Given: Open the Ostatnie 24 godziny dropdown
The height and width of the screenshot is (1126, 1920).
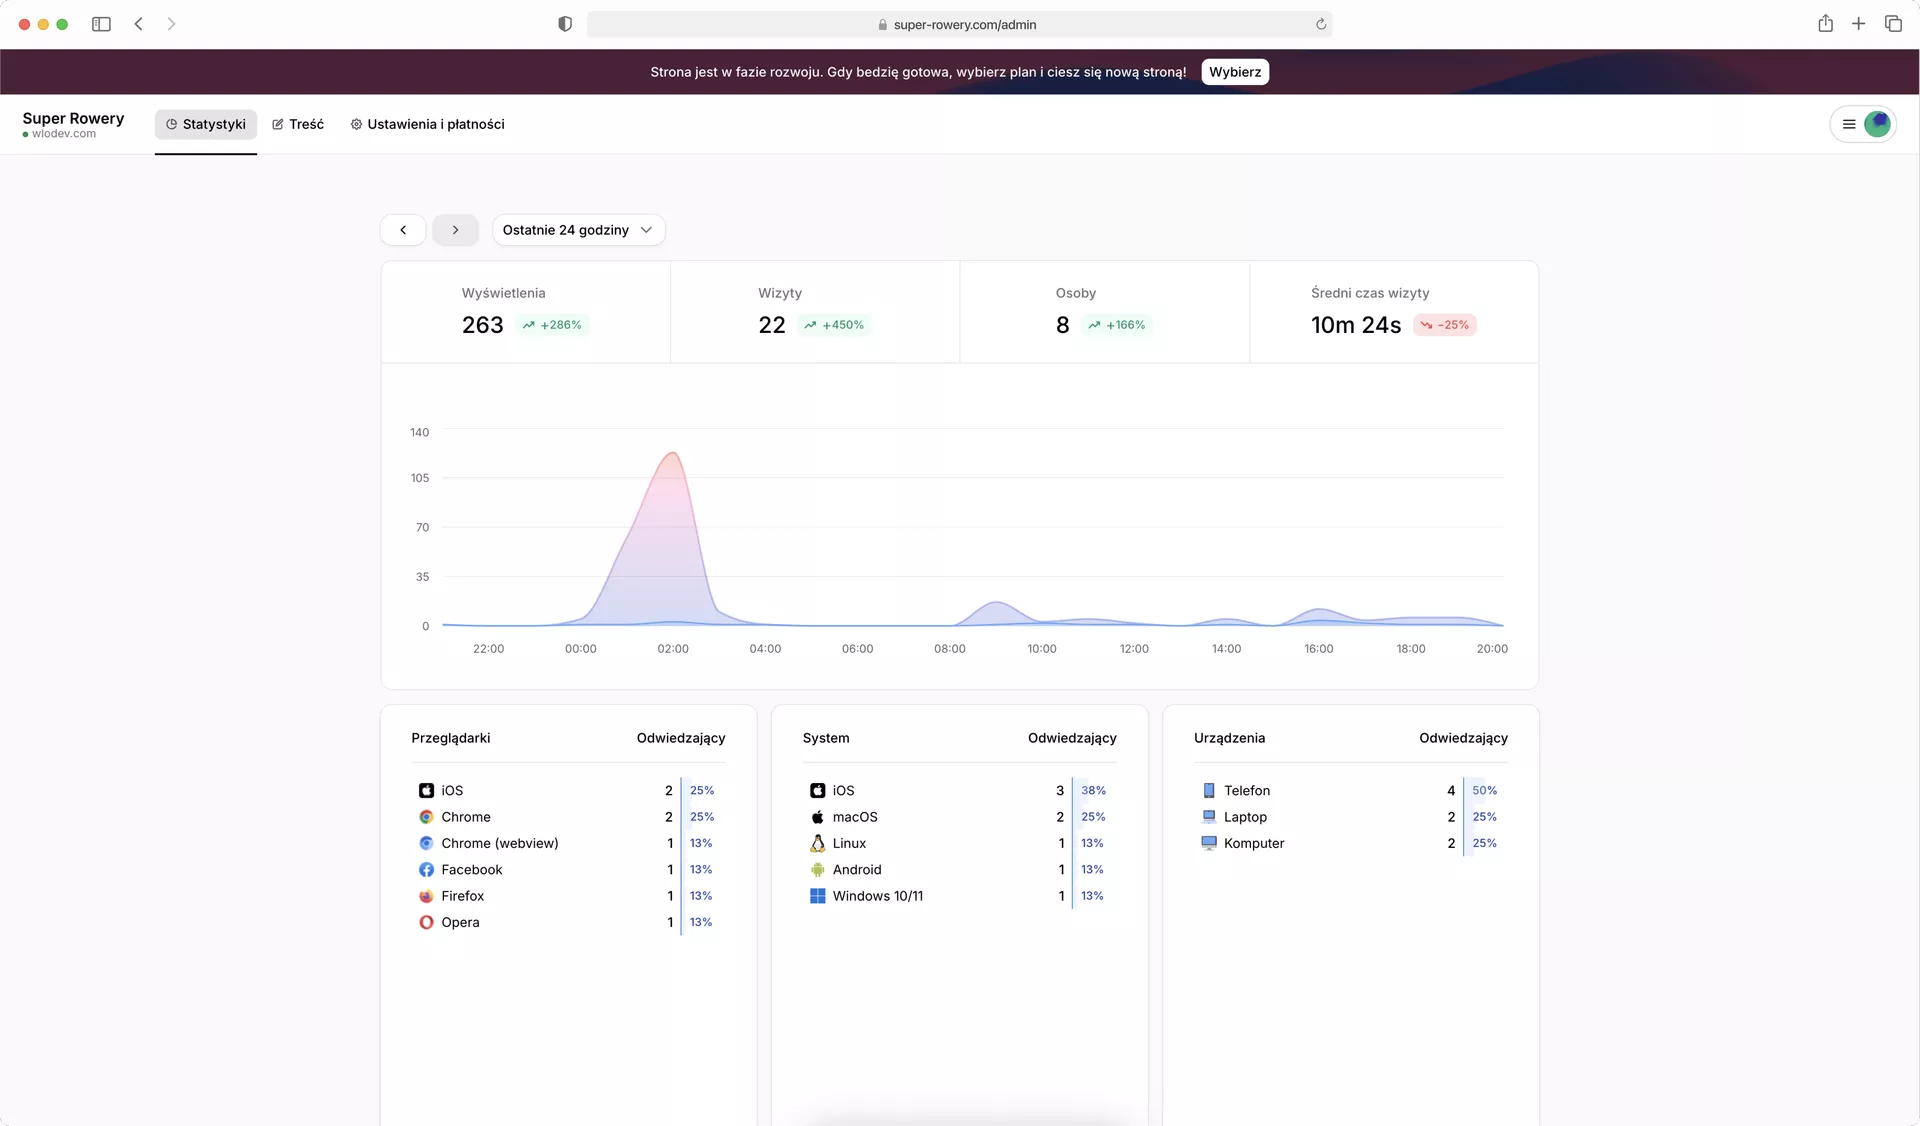Looking at the screenshot, I should tap(578, 230).
